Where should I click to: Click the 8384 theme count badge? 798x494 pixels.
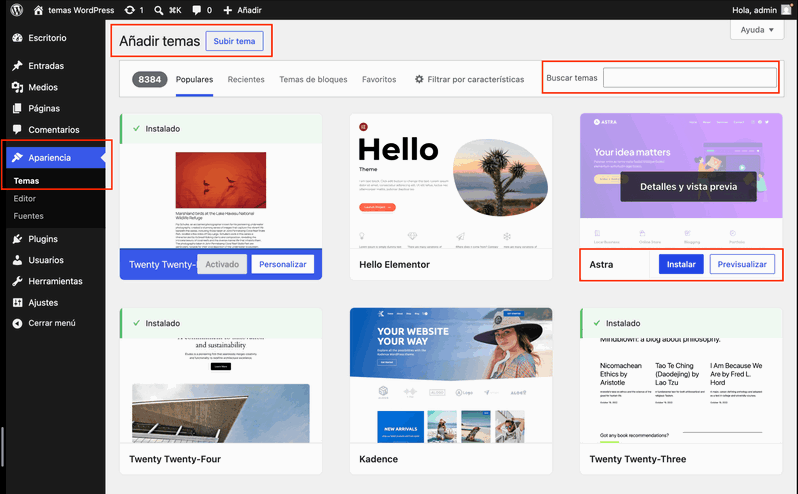pyautogui.click(x=150, y=79)
